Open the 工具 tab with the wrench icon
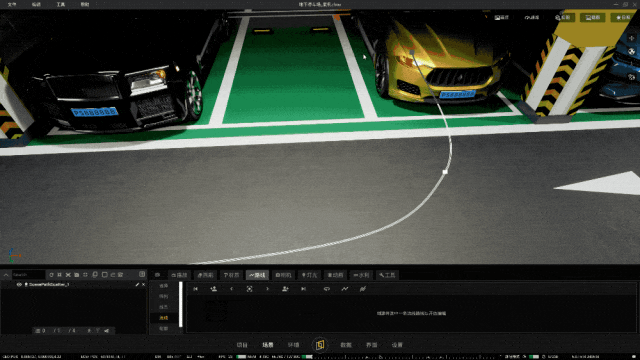The height and width of the screenshot is (360, 640). click(x=387, y=275)
